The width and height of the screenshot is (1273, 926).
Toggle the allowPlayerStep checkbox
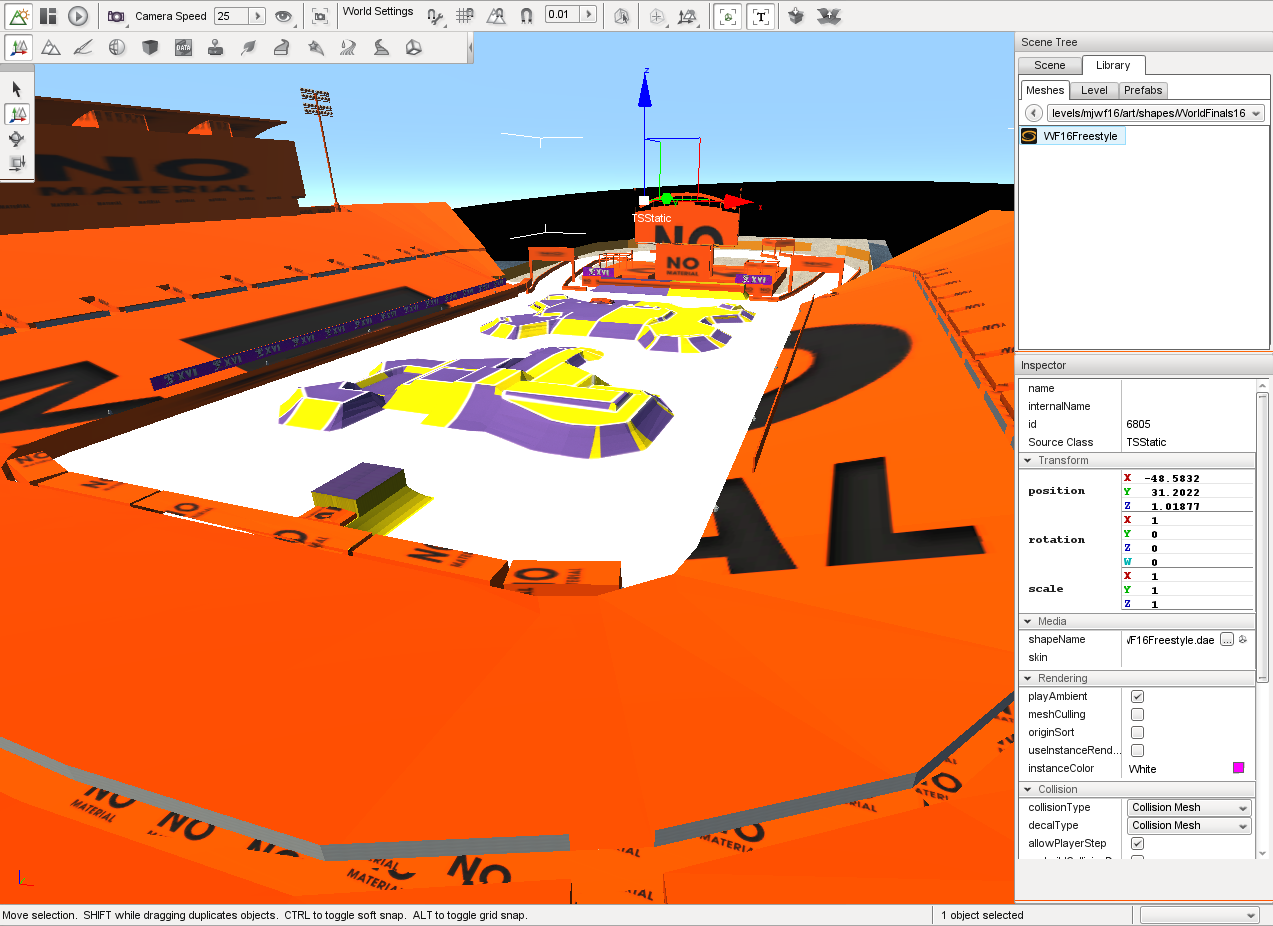pyautogui.click(x=1137, y=844)
